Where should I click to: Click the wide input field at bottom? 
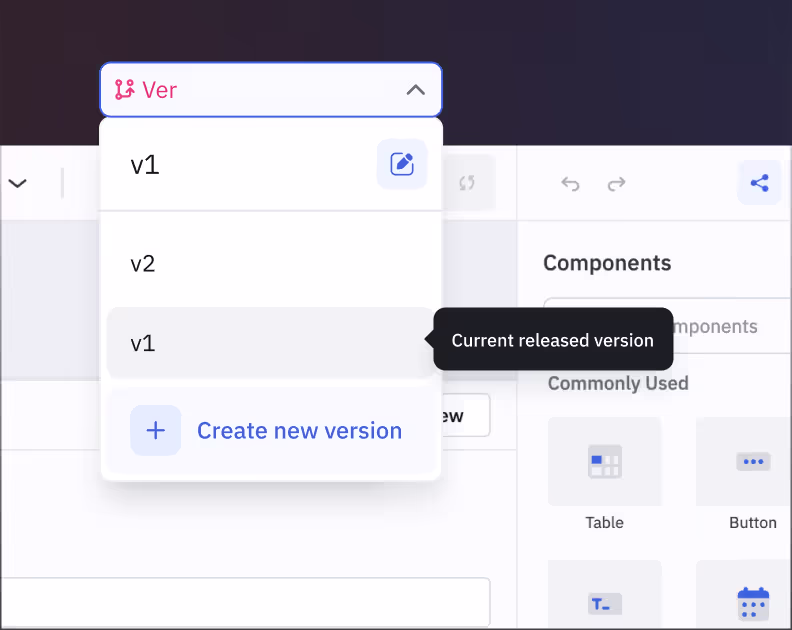tap(245, 602)
